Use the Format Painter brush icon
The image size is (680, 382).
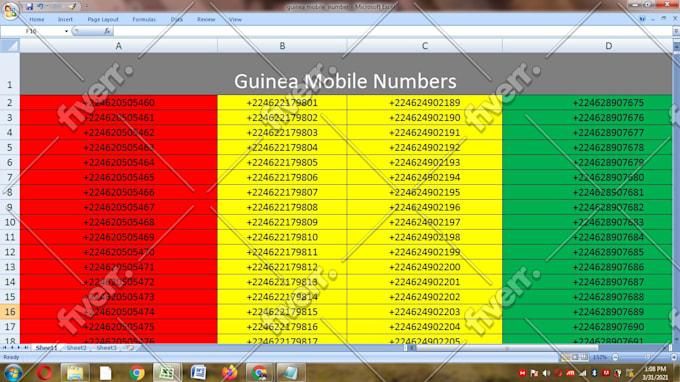[72, 7]
